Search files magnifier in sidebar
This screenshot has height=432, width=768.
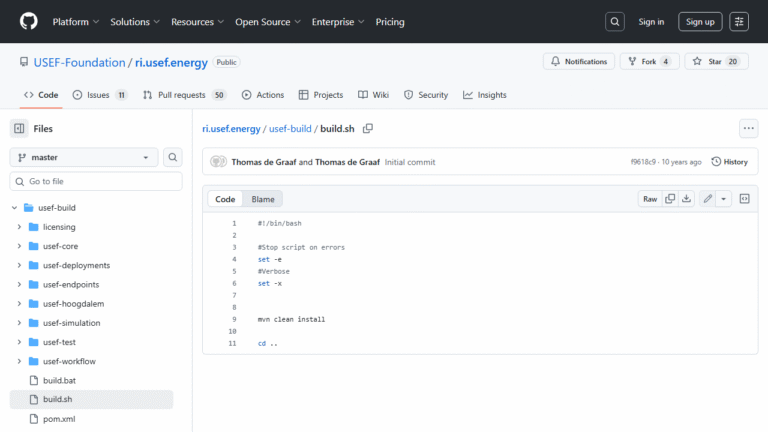pos(173,157)
